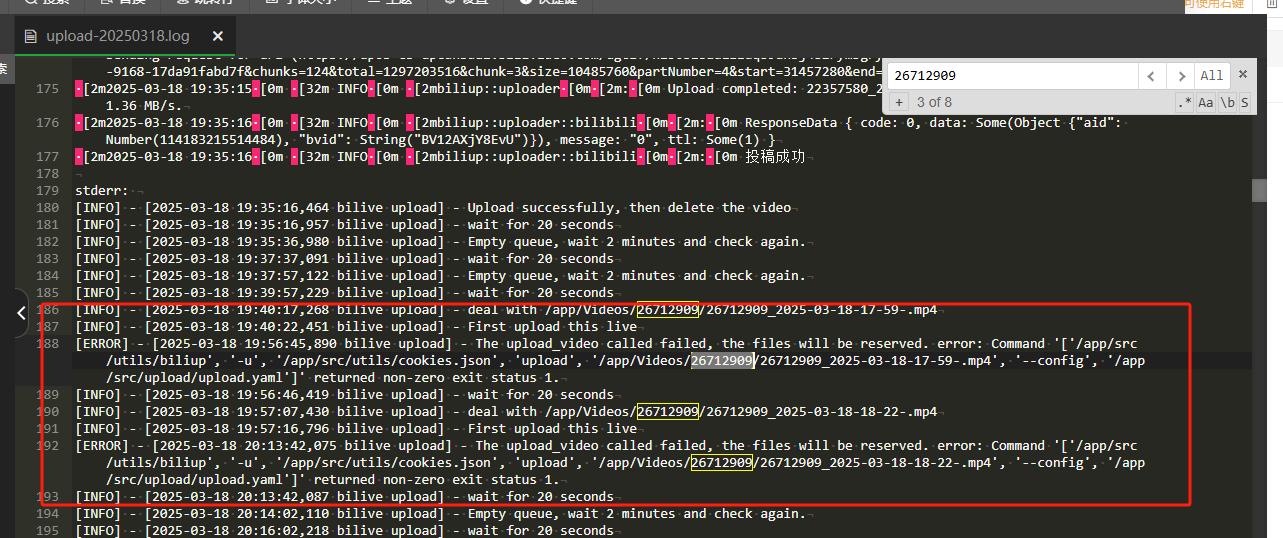Click the '1.36 MB/s.' text
The height and width of the screenshot is (538, 1283).
pyautogui.click(x=144, y=106)
